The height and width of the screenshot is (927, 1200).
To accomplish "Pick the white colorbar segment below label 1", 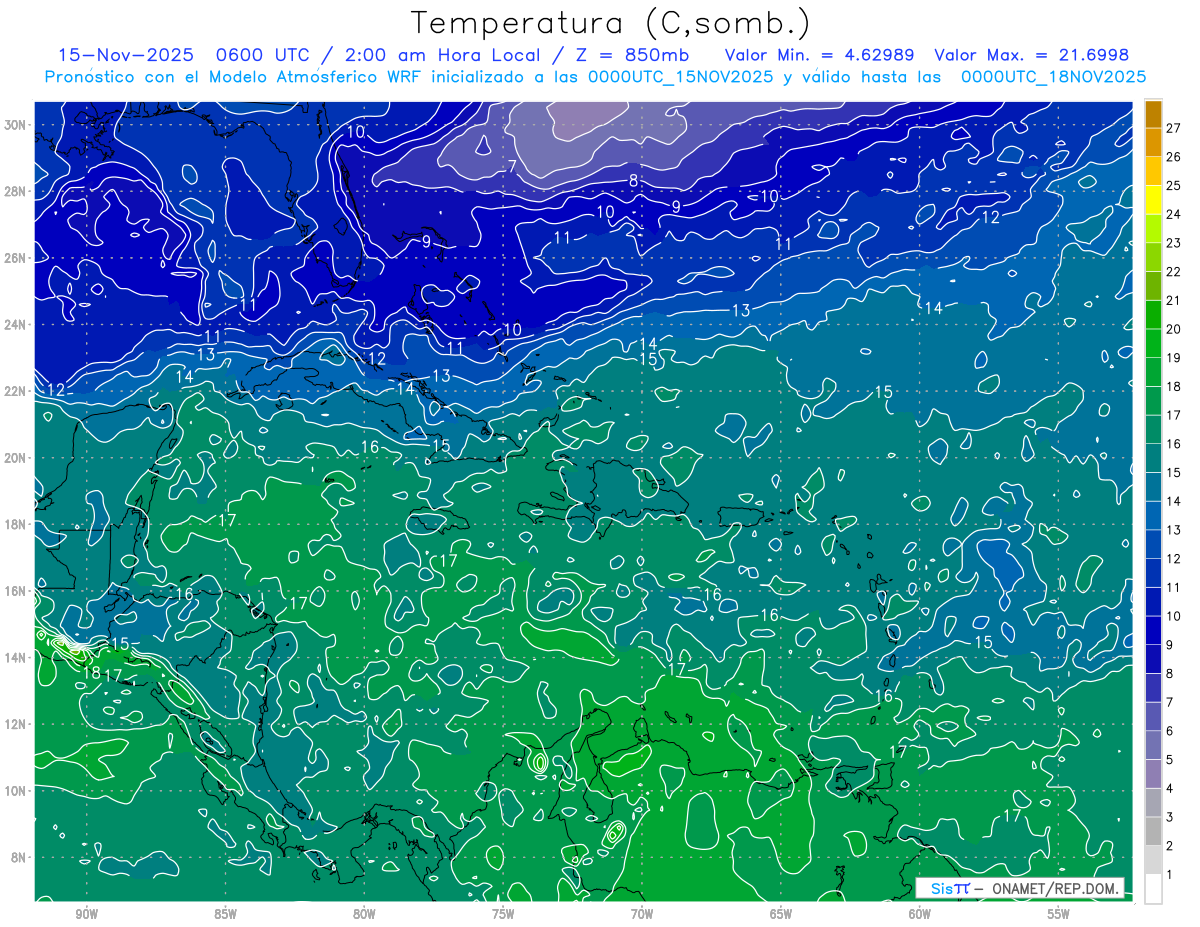I will [x=1153, y=889].
